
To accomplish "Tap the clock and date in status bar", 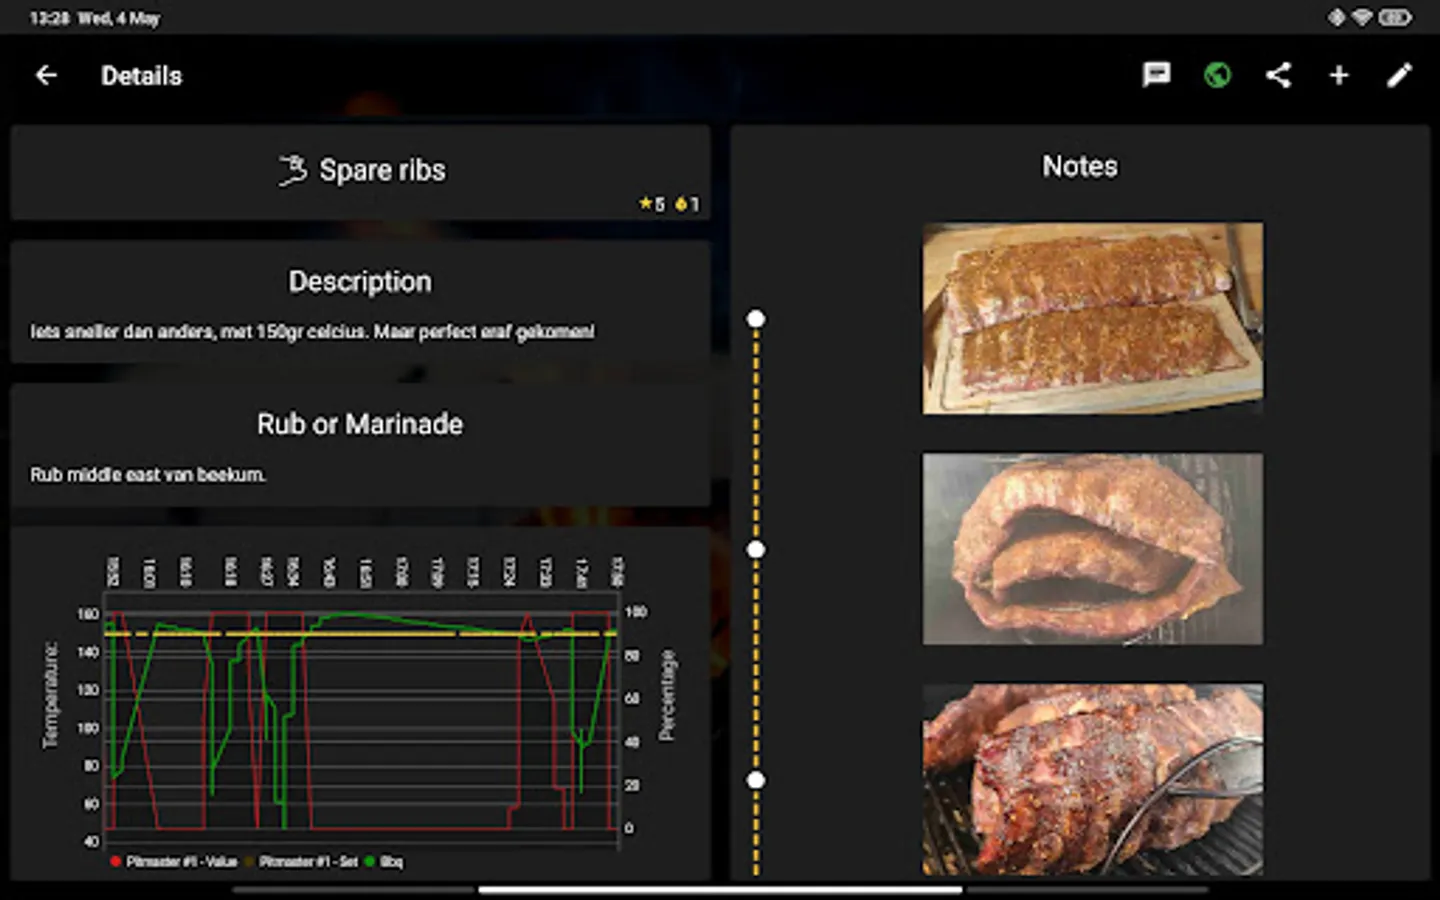I will [x=95, y=18].
